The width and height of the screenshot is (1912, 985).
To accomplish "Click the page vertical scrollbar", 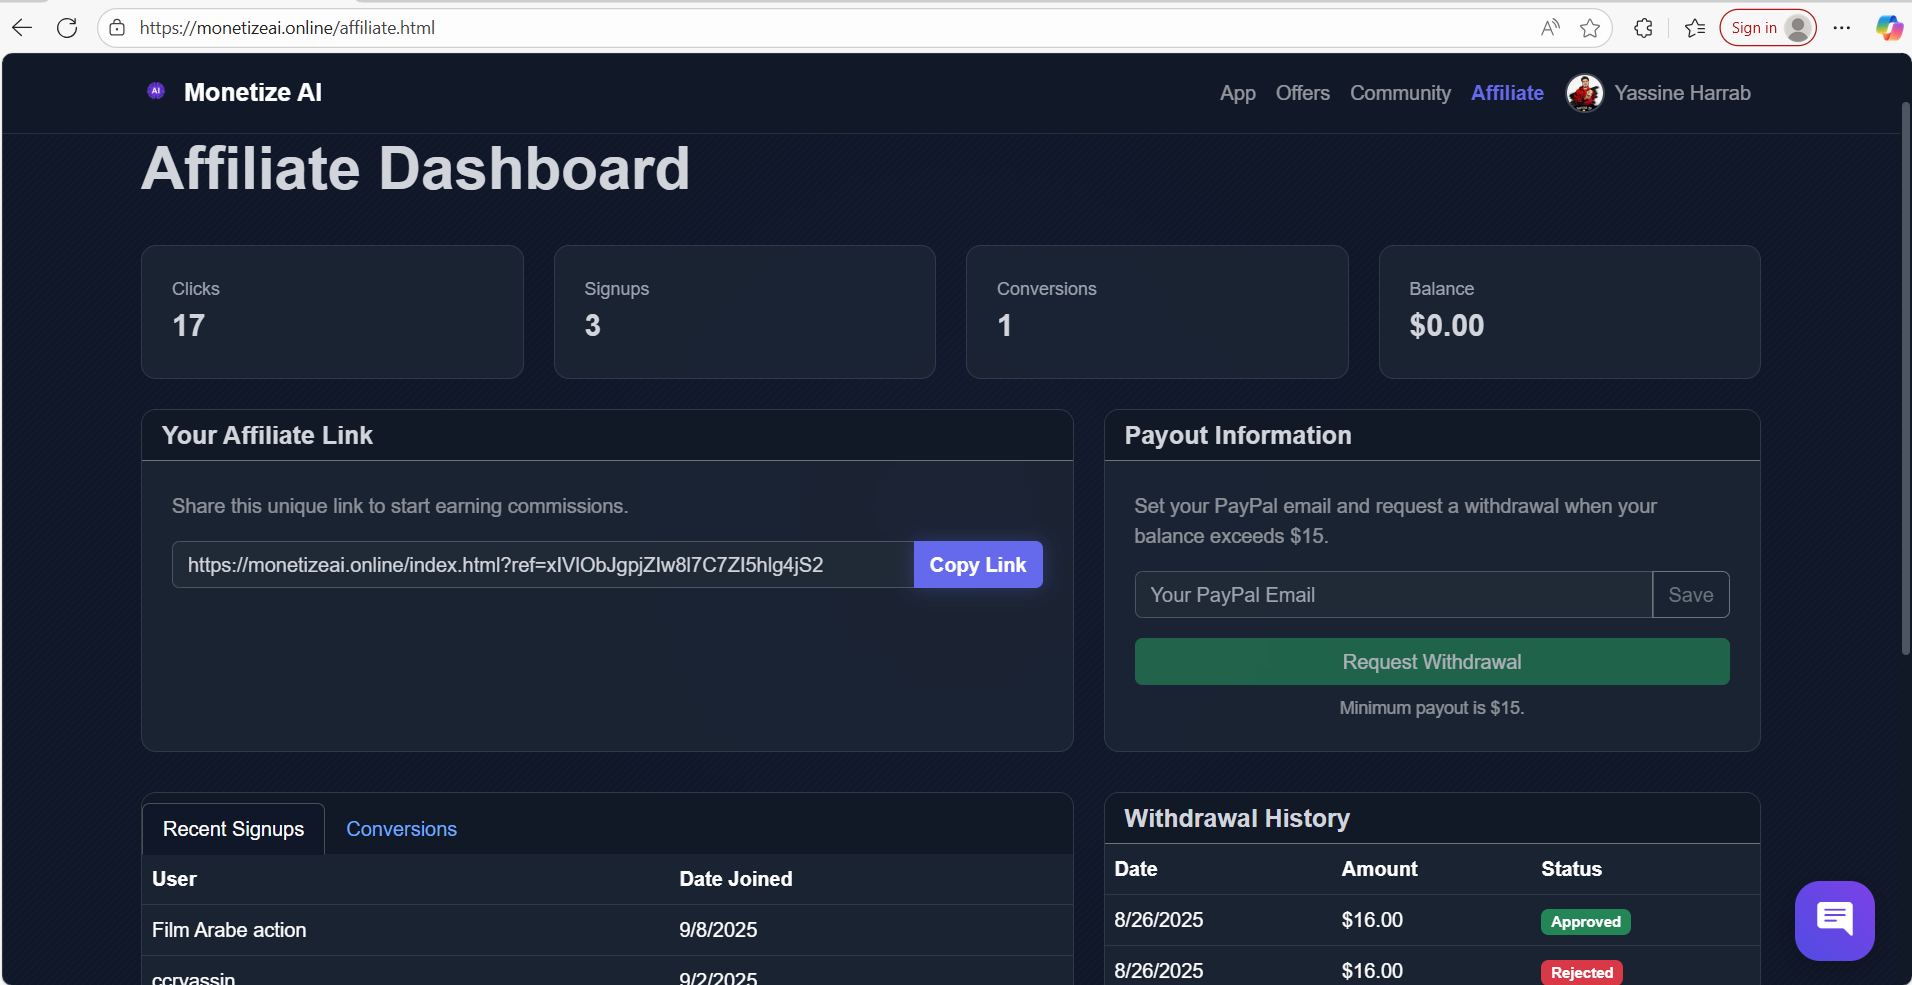I will pyautogui.click(x=1906, y=380).
